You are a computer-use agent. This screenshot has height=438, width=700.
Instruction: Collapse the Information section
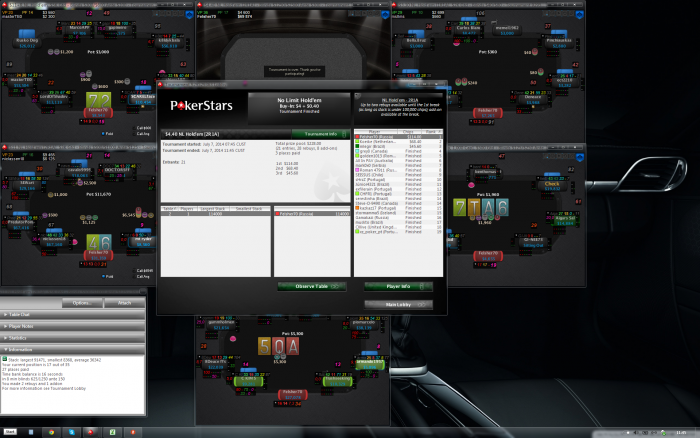click(x=73, y=350)
